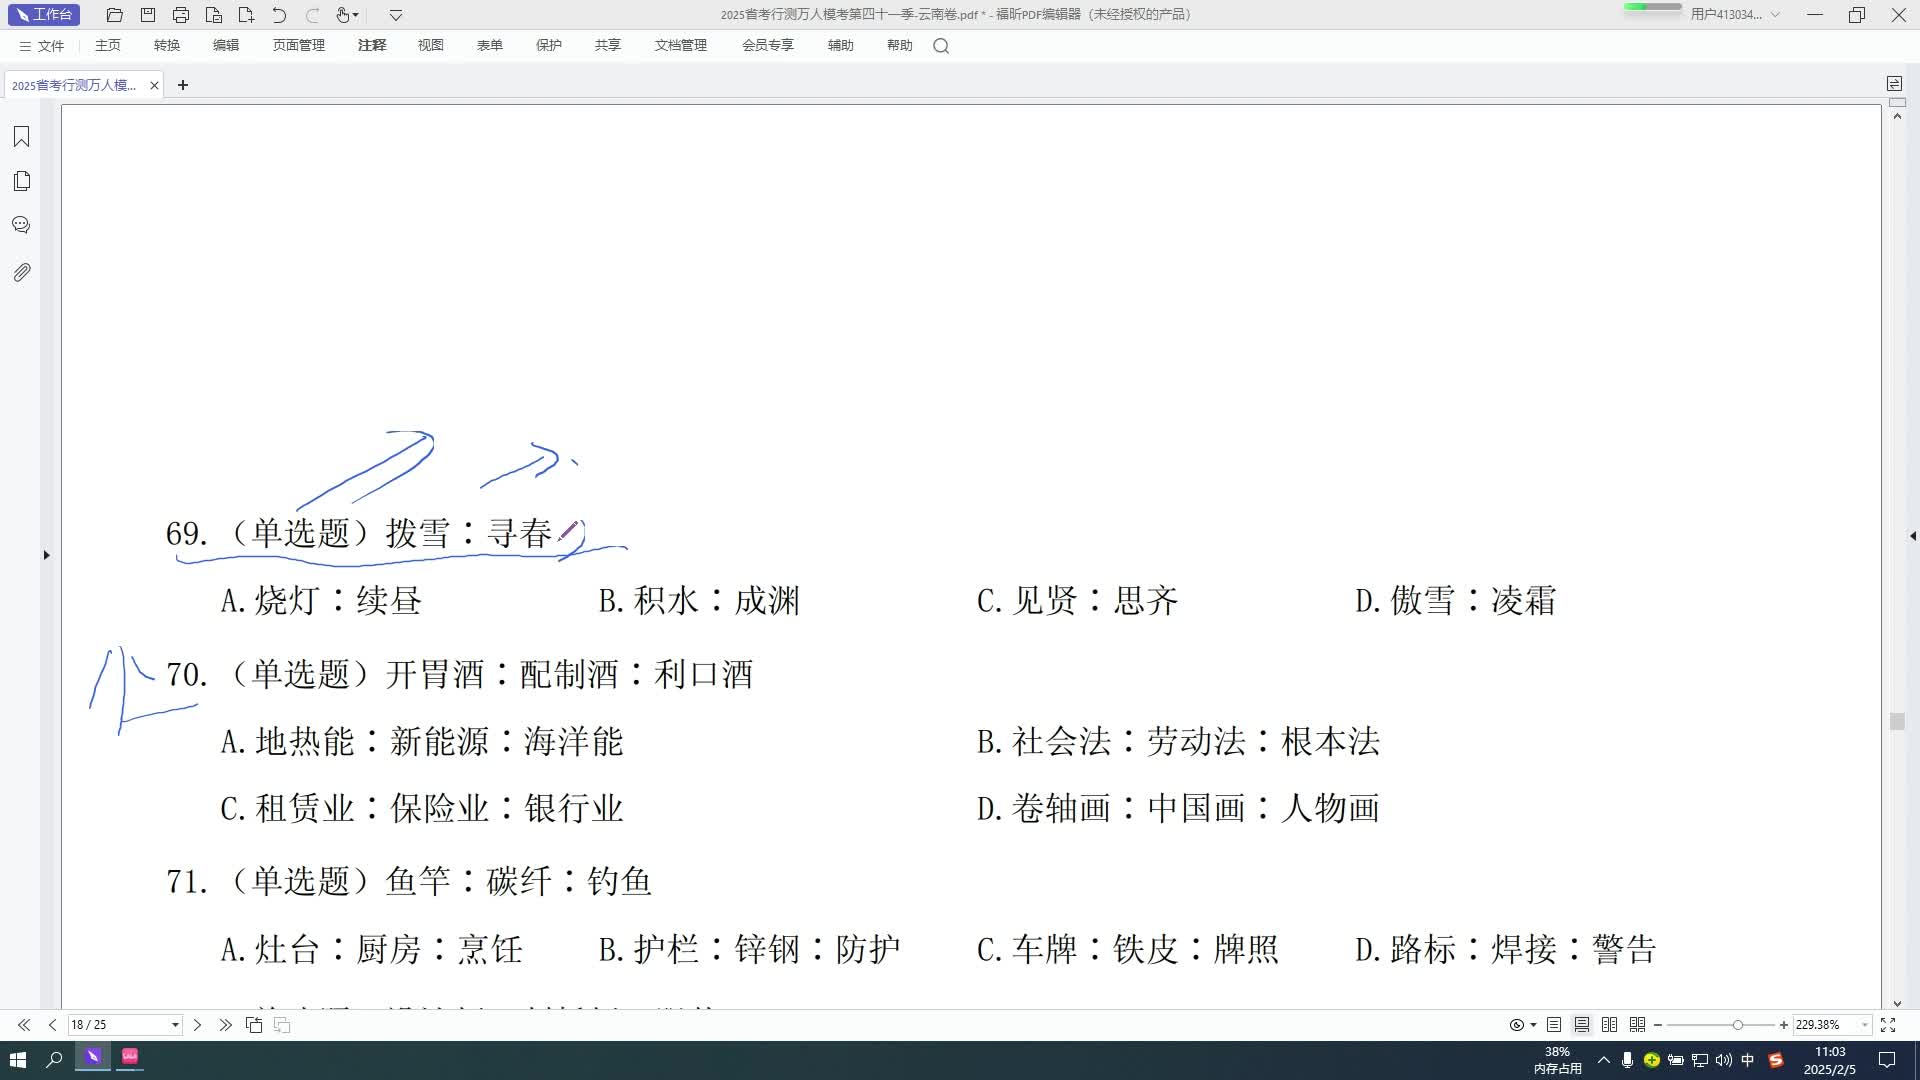Enable facing two-page view layout
The width and height of the screenshot is (1920, 1080).
pyautogui.click(x=1610, y=1025)
